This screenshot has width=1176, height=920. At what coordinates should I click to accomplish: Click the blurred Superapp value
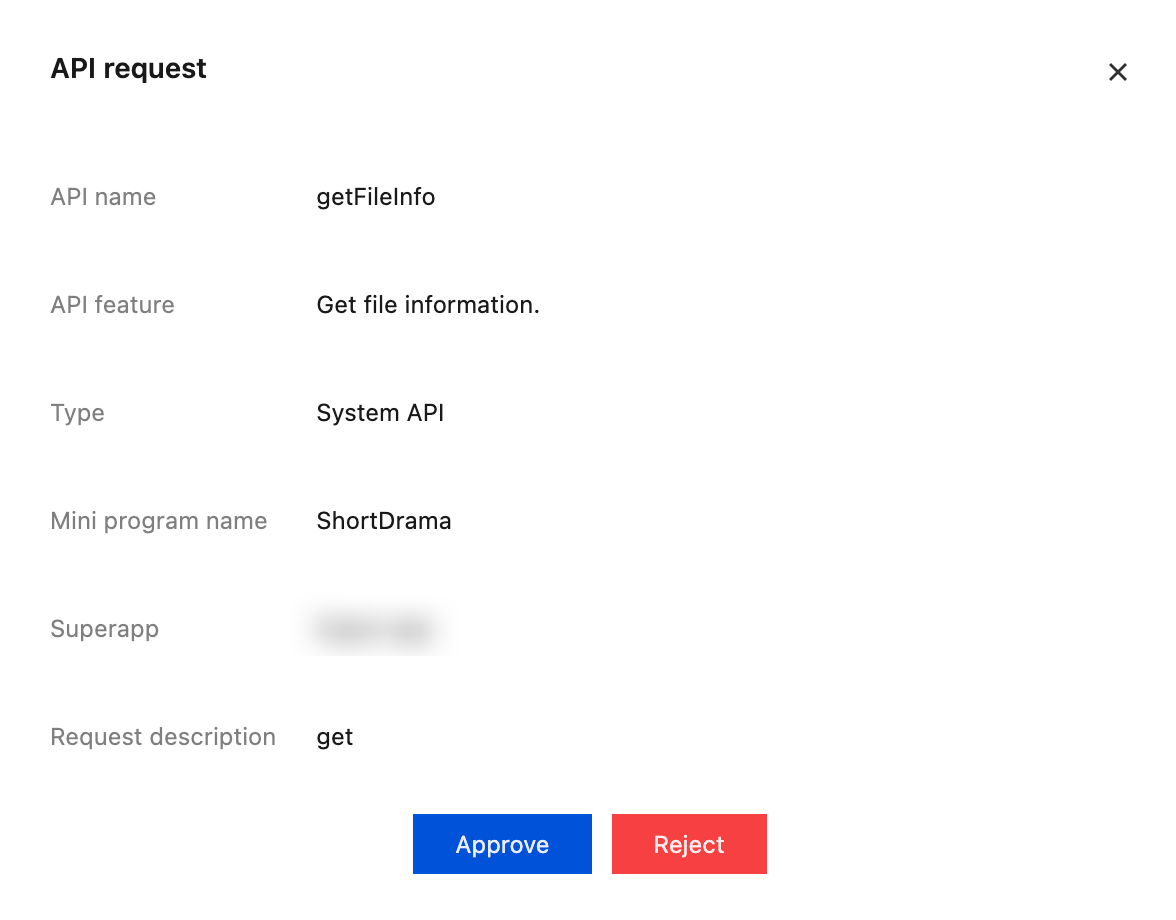tap(373, 629)
